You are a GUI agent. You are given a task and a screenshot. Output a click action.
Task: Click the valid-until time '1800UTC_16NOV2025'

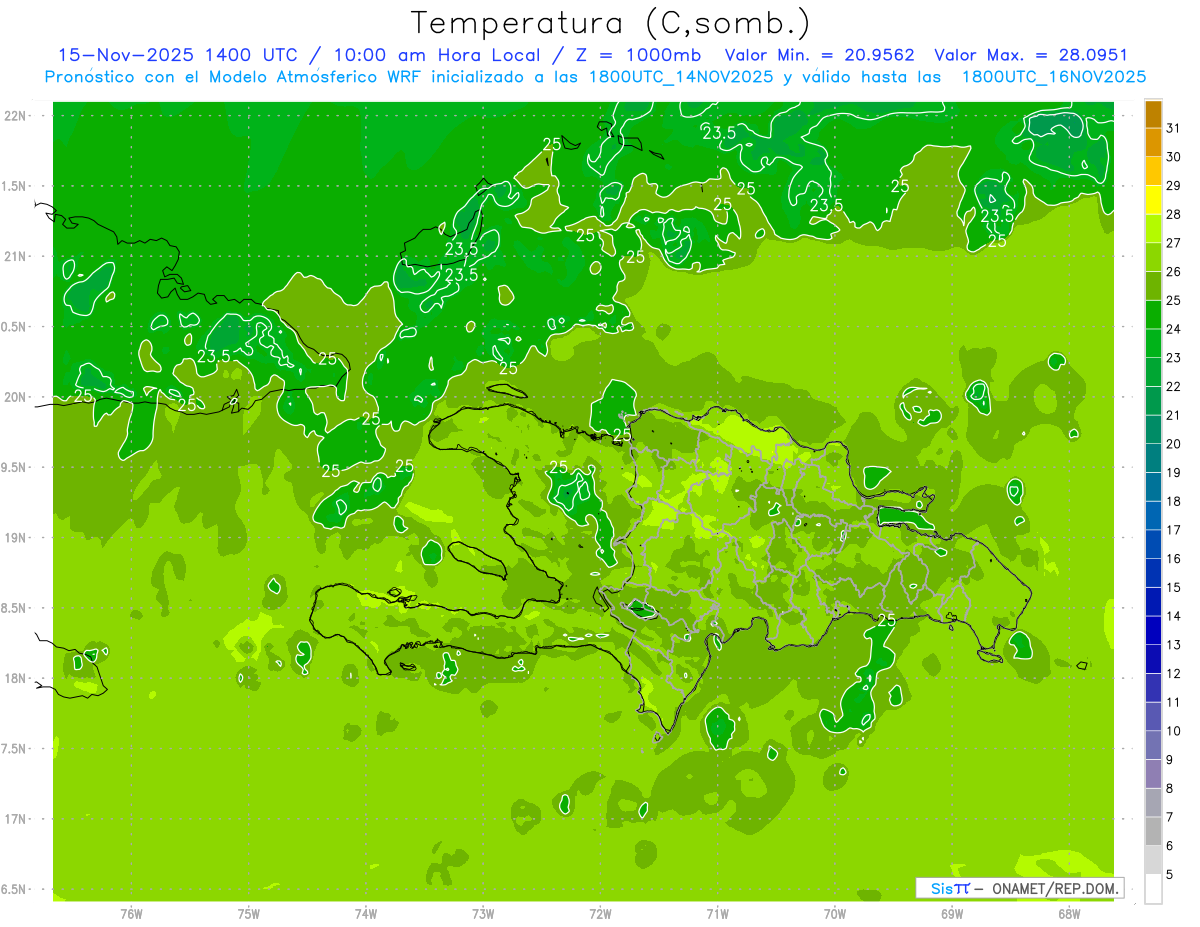(x=1054, y=77)
